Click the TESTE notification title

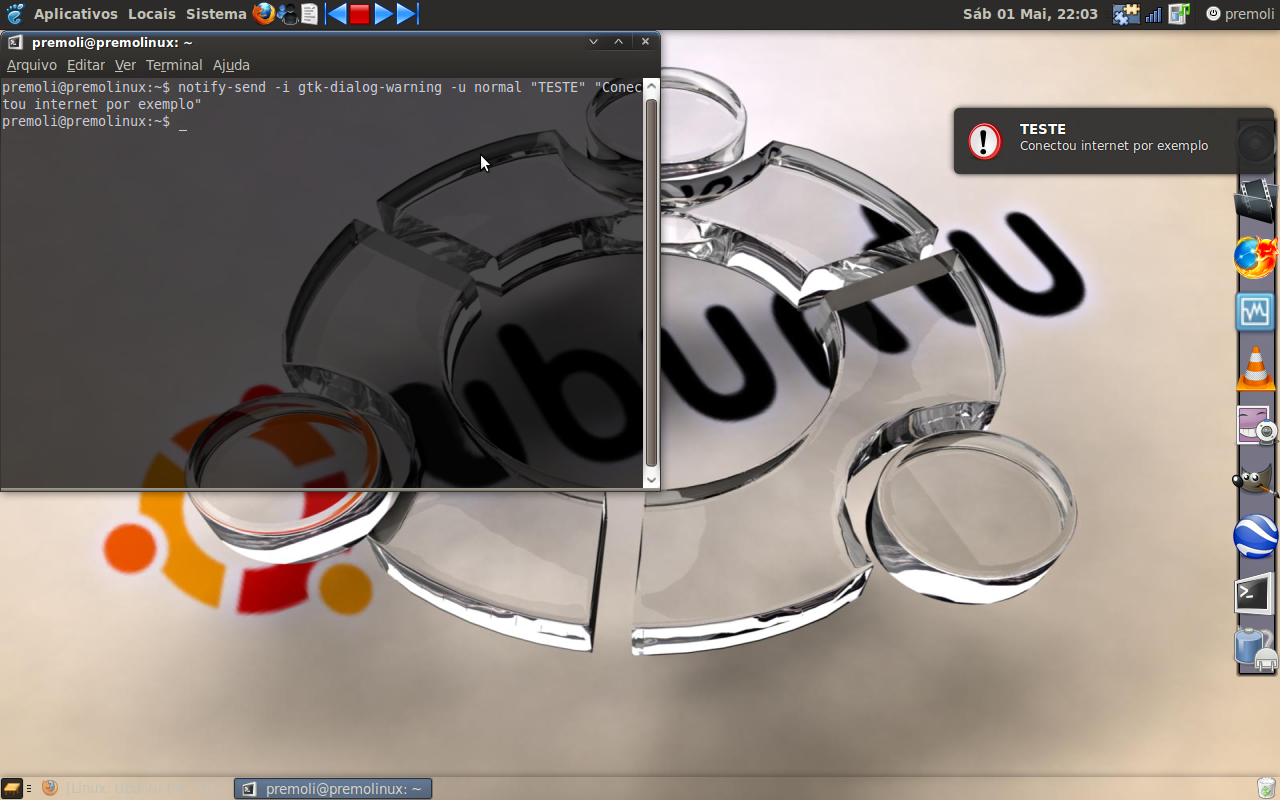1043,129
